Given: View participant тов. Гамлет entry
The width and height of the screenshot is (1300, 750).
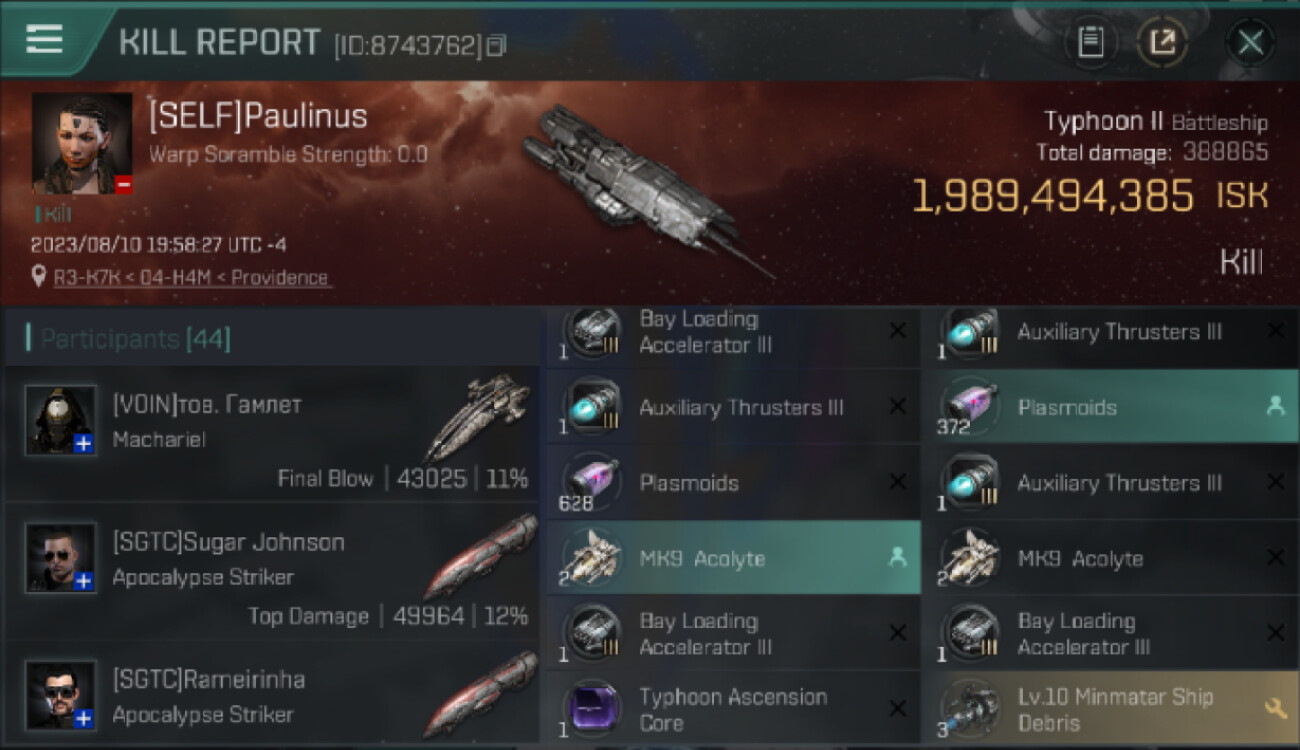Looking at the screenshot, I should [272, 434].
